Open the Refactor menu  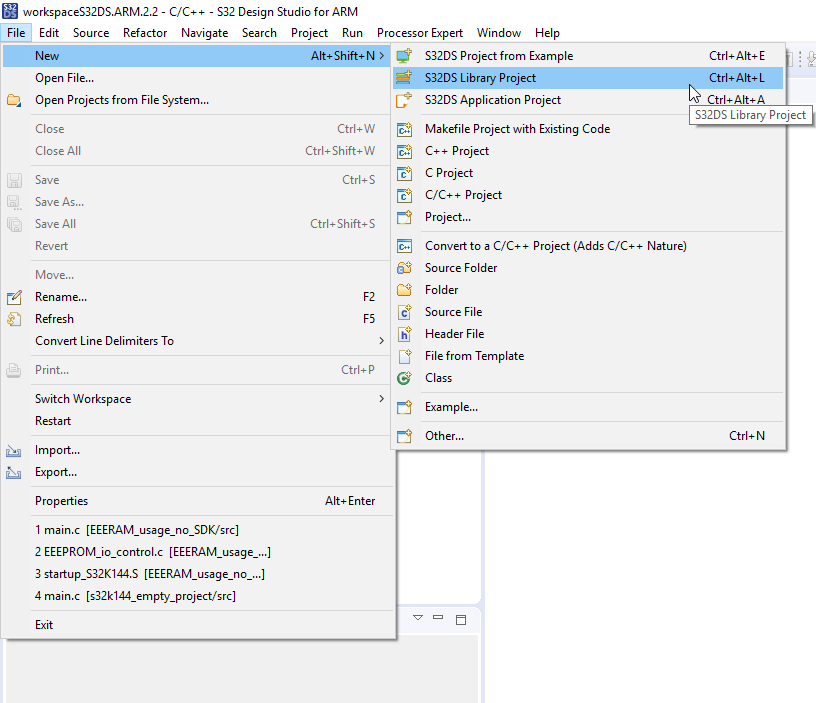click(145, 33)
